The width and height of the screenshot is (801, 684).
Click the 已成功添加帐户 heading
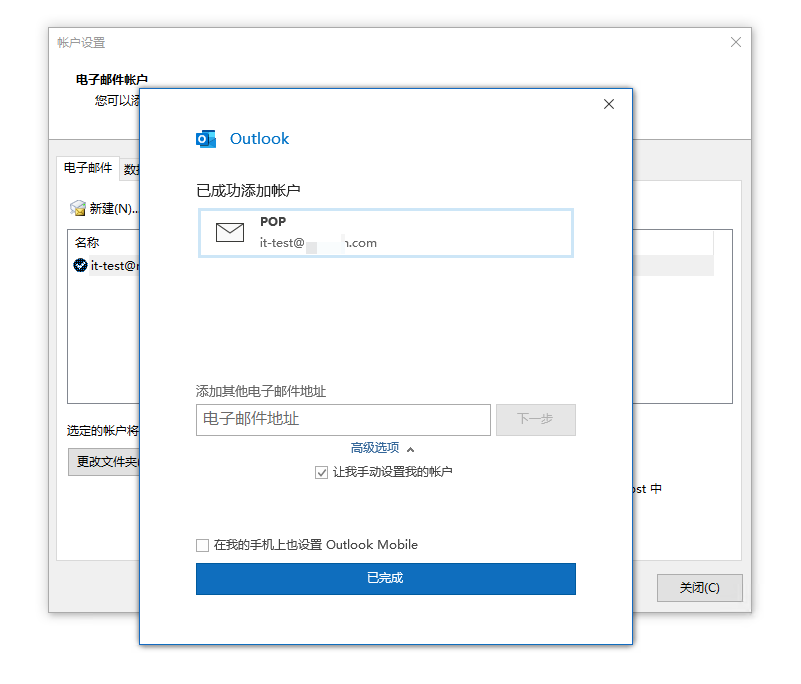248,191
